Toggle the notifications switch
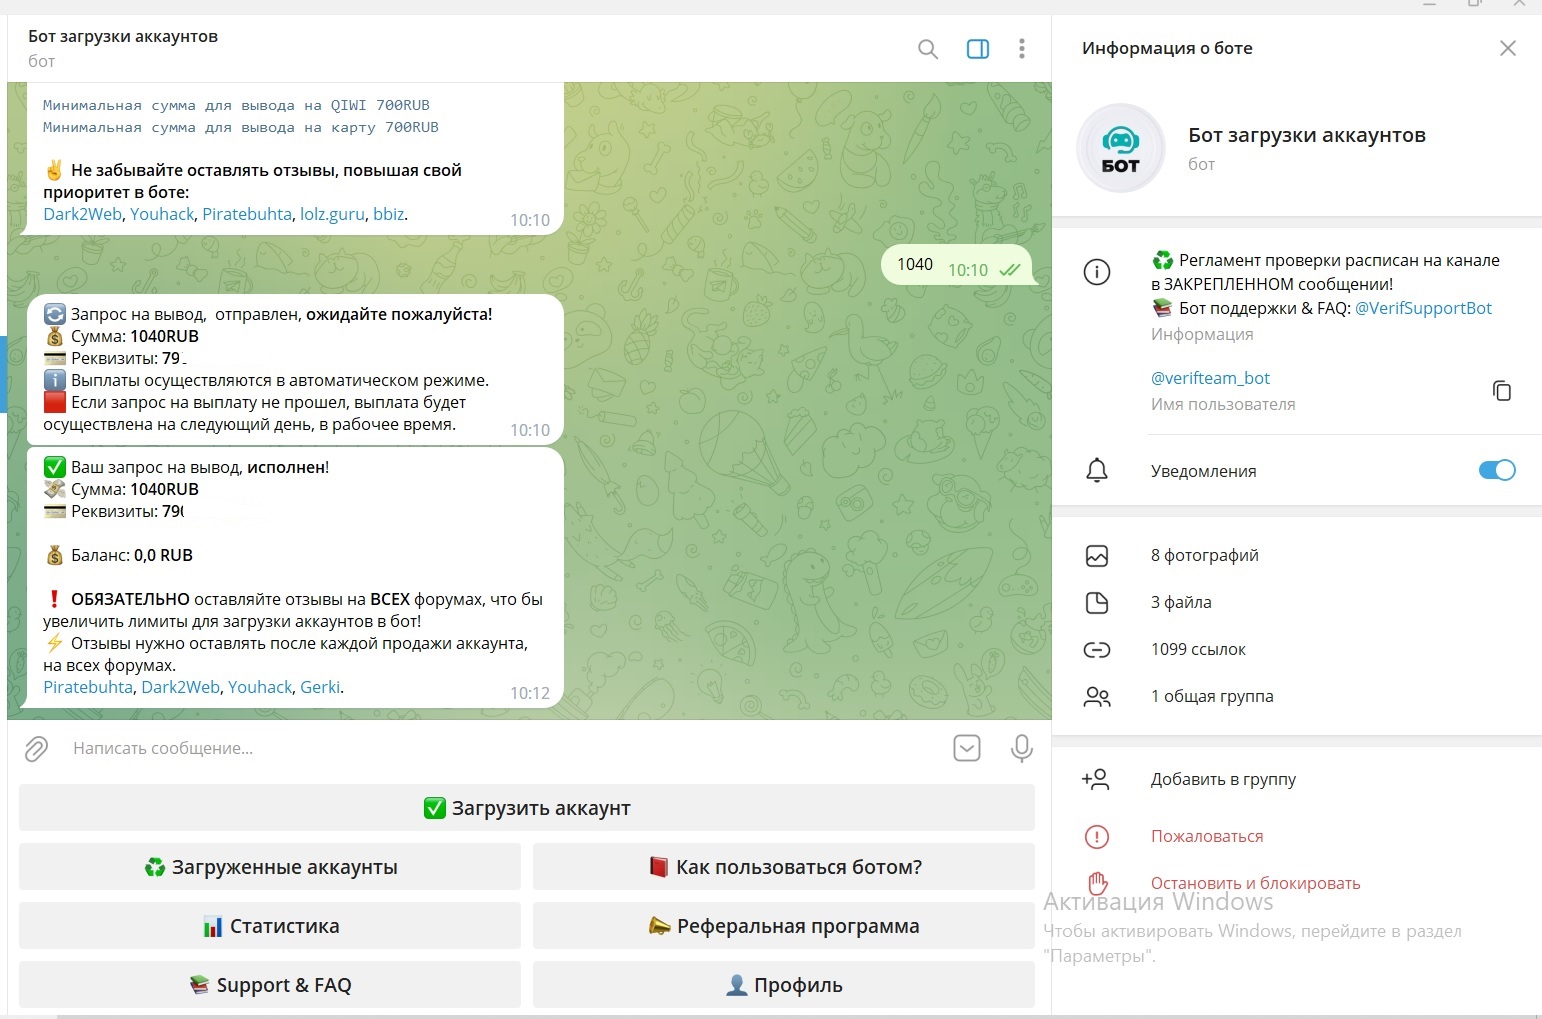 coord(1496,470)
